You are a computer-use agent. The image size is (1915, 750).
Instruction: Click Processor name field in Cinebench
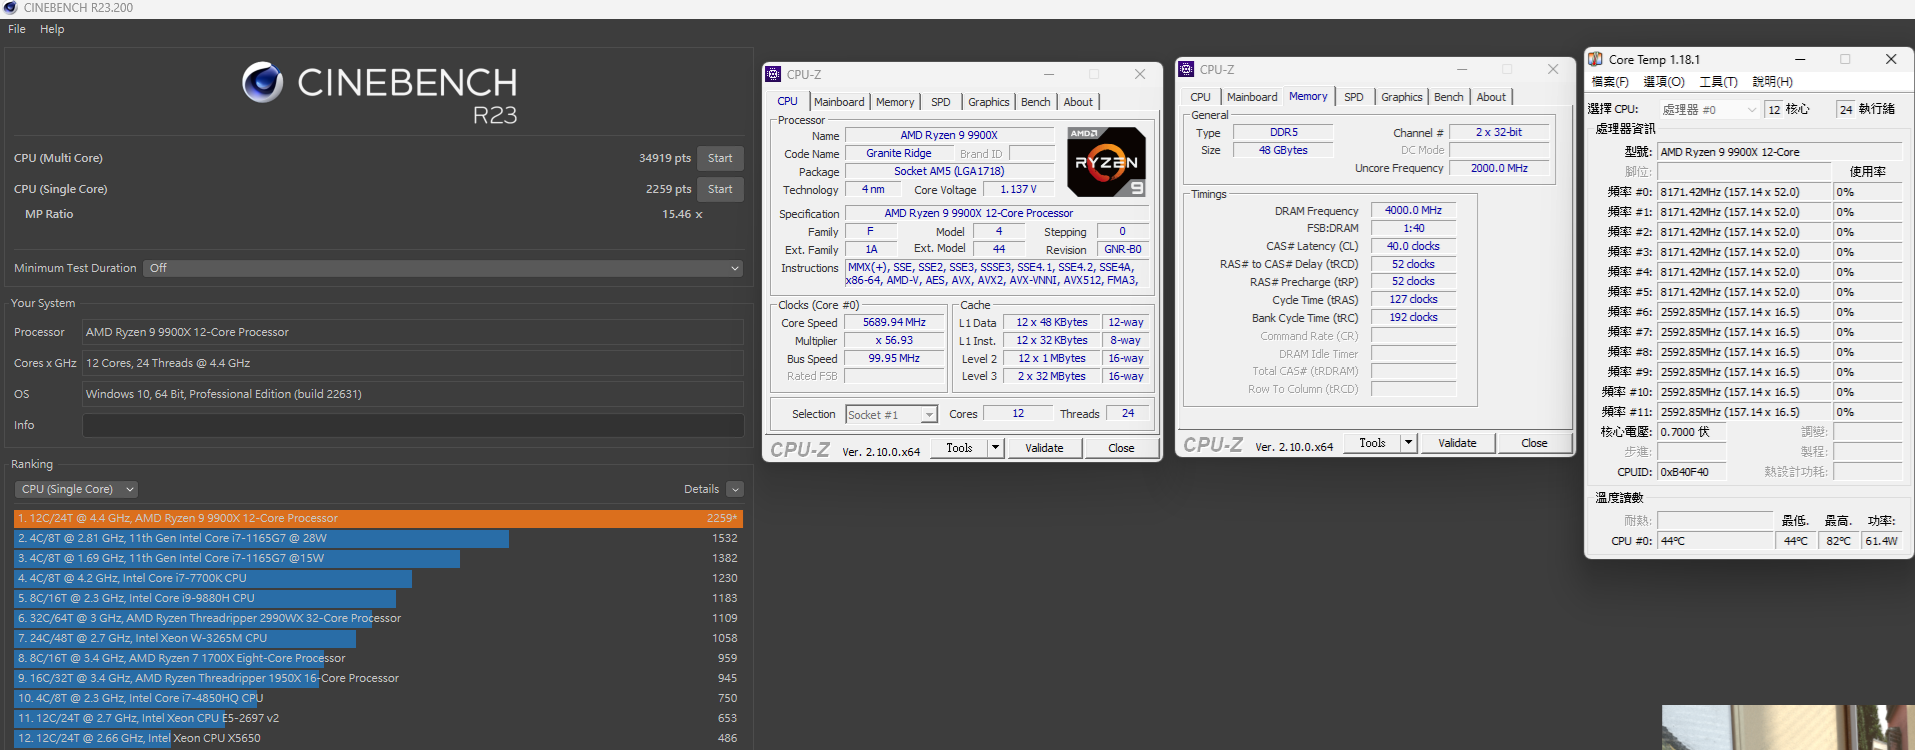coord(413,332)
